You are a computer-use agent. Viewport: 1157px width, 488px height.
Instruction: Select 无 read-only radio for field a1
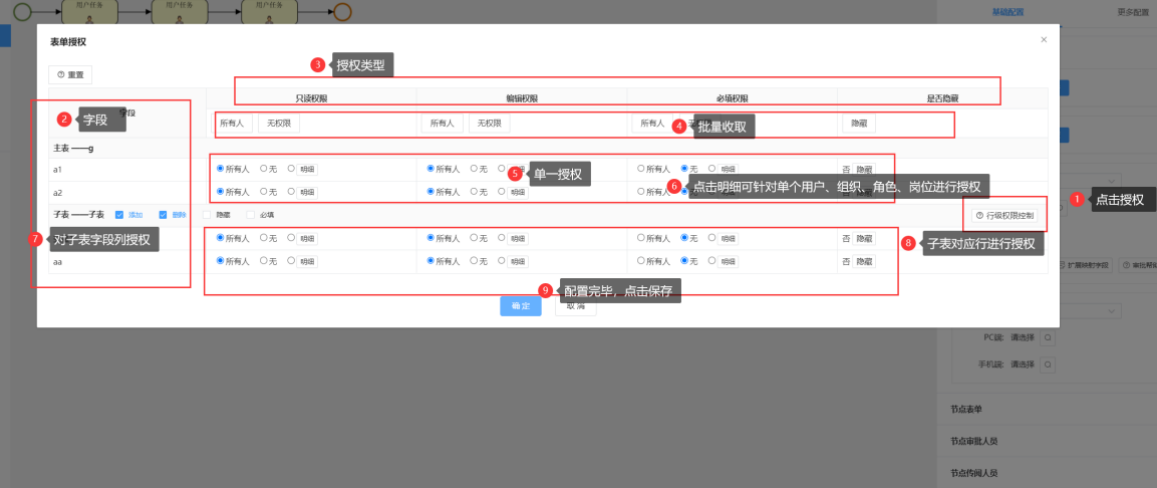pyautogui.click(x=264, y=169)
